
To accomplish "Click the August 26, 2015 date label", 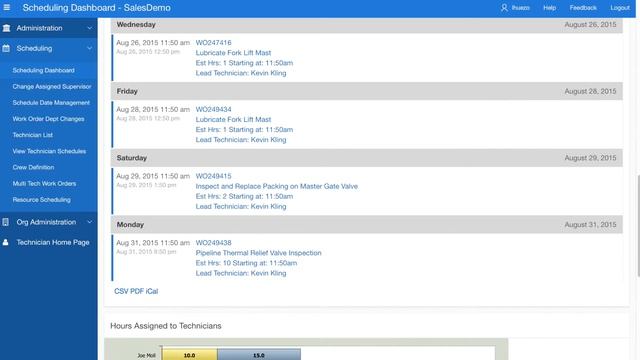I will [590, 24].
